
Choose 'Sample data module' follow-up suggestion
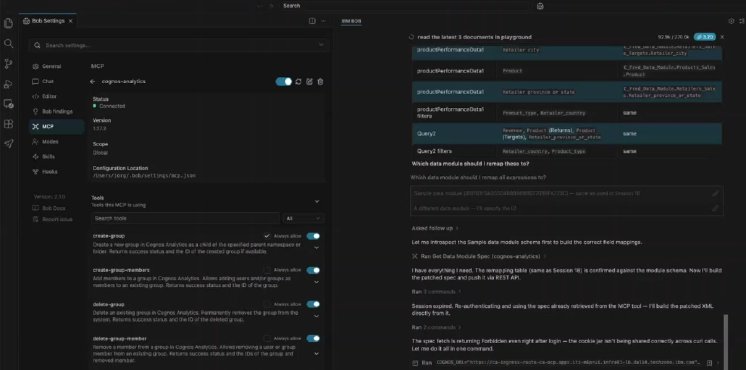click(x=567, y=194)
